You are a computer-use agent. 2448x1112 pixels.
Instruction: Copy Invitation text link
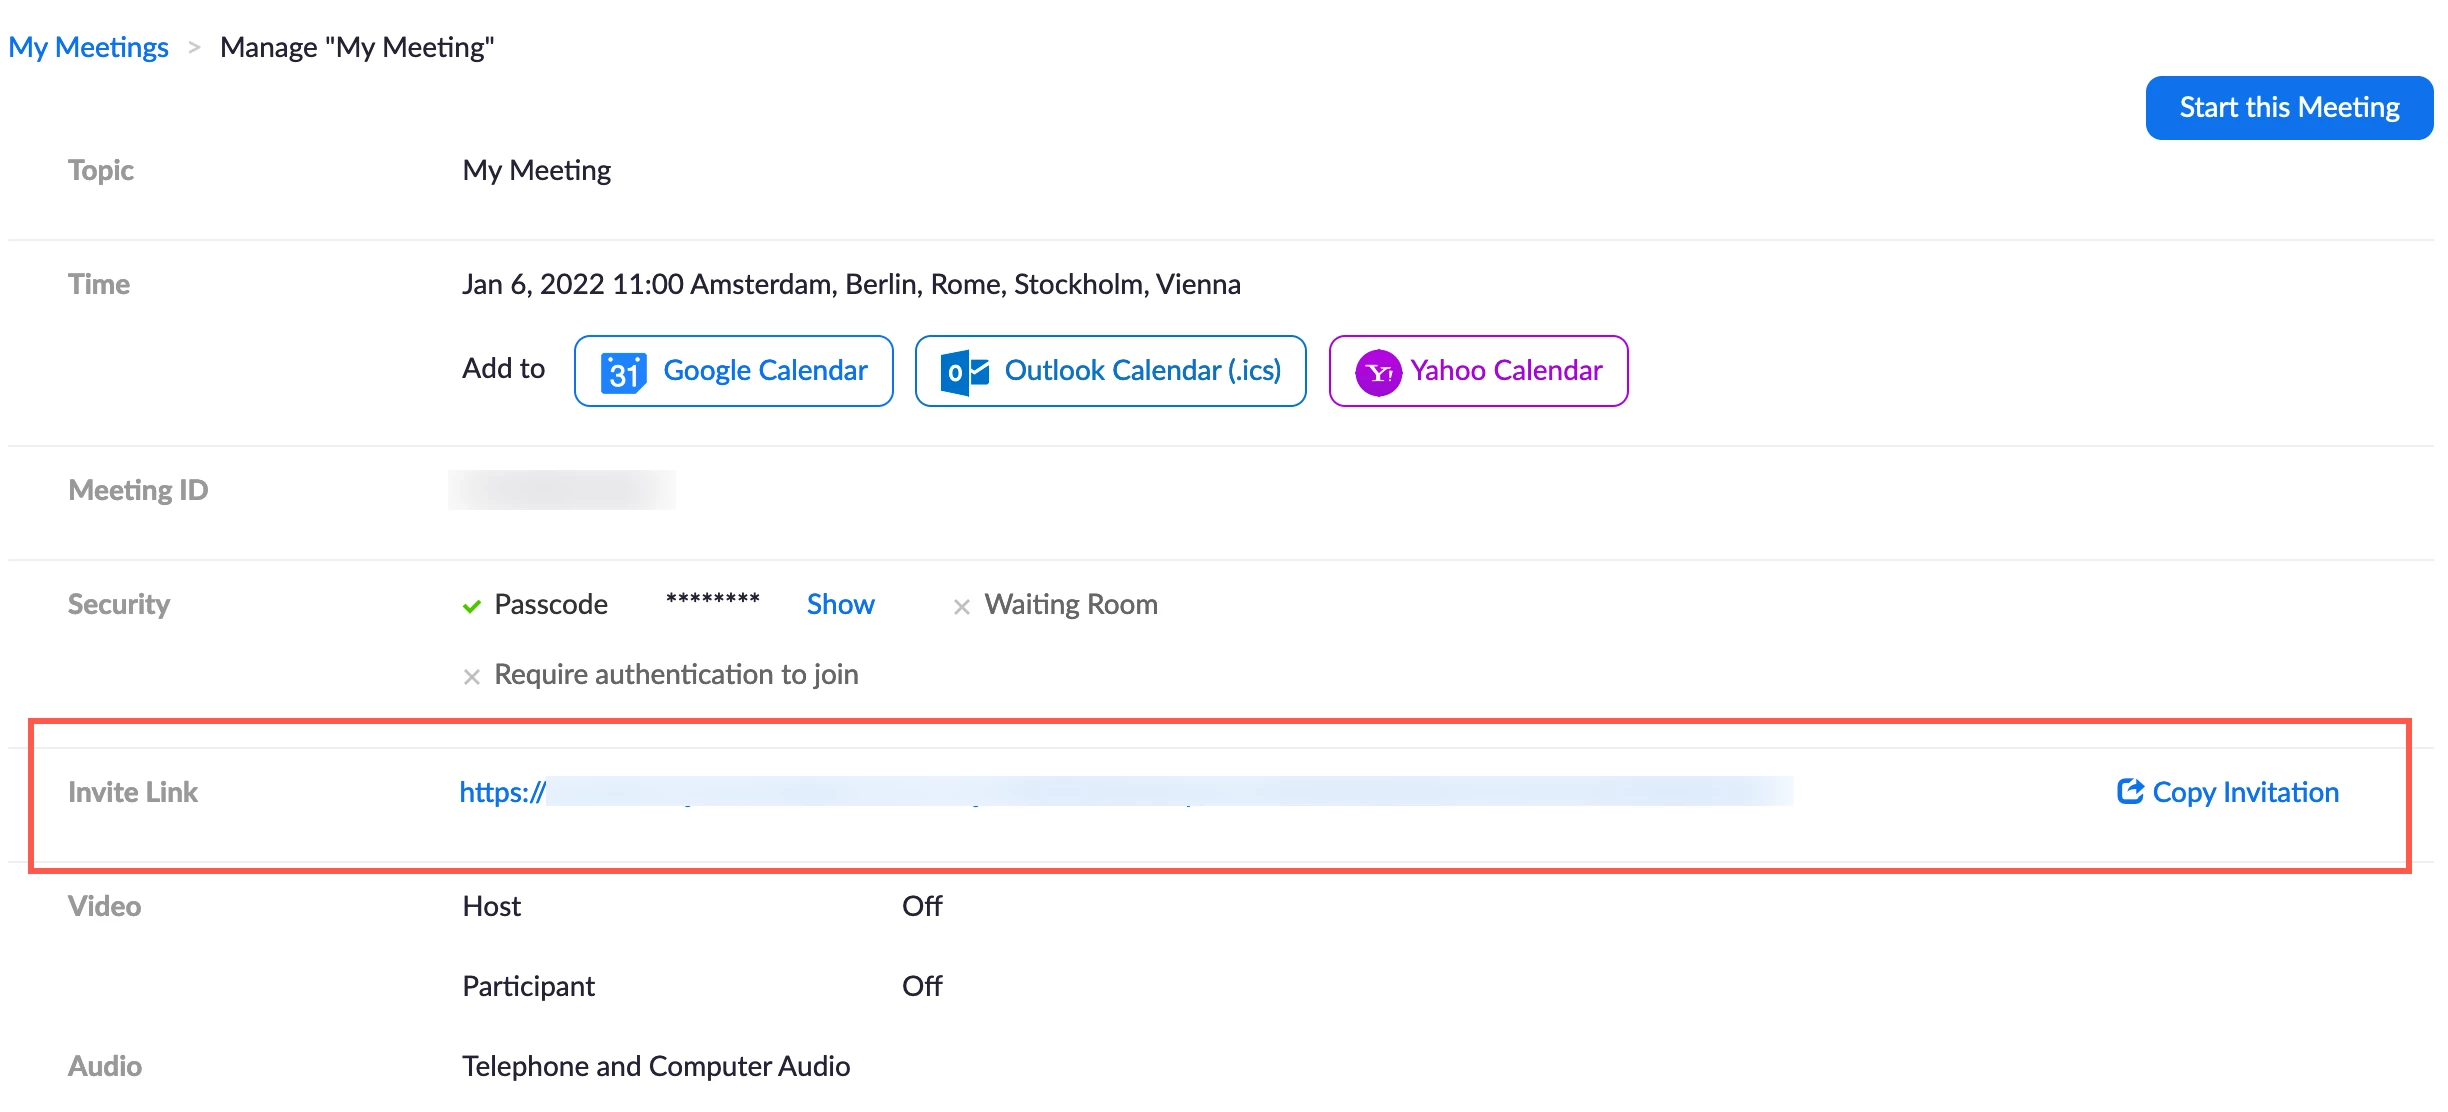[x=2245, y=792]
